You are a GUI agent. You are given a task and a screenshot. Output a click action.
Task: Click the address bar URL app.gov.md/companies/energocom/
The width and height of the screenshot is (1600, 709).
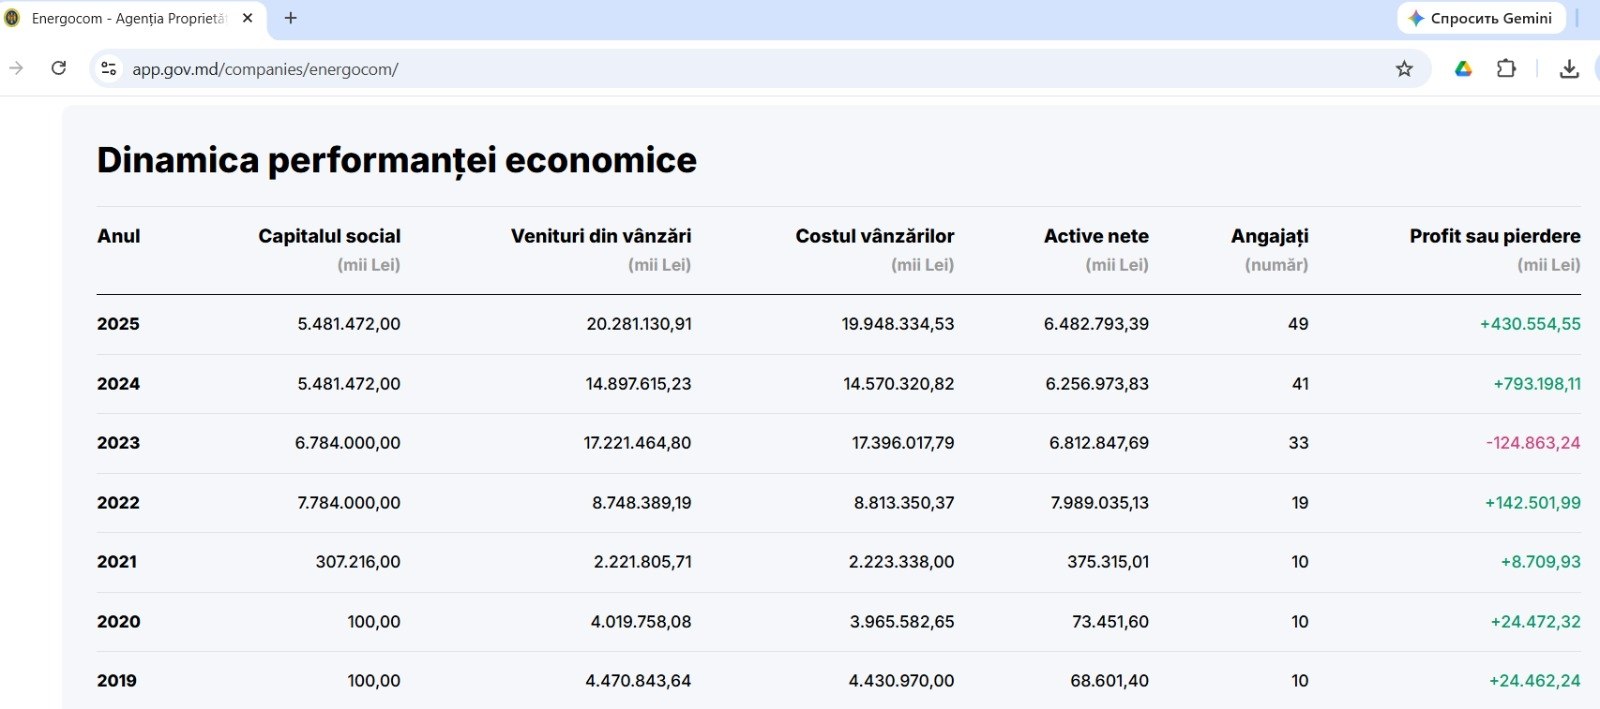(x=265, y=69)
